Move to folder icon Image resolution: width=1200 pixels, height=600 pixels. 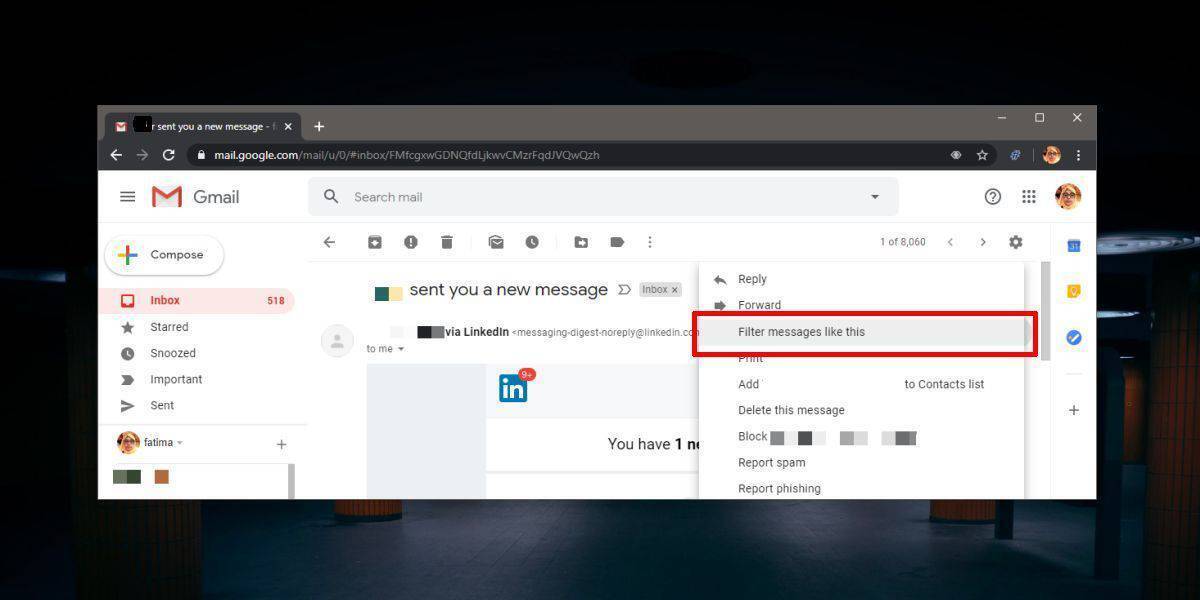(x=581, y=242)
